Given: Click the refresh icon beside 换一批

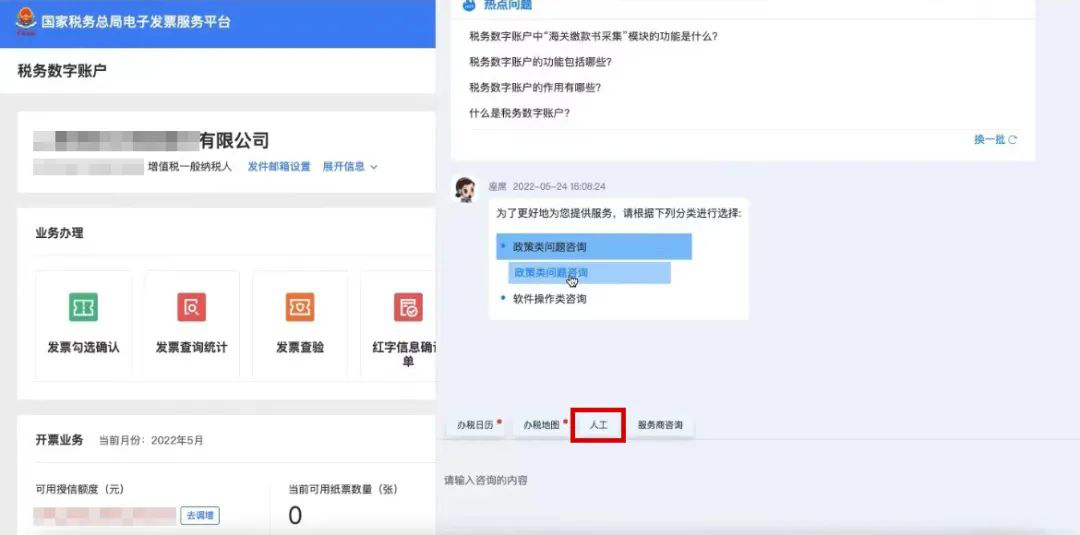Looking at the screenshot, I should tap(1012, 140).
